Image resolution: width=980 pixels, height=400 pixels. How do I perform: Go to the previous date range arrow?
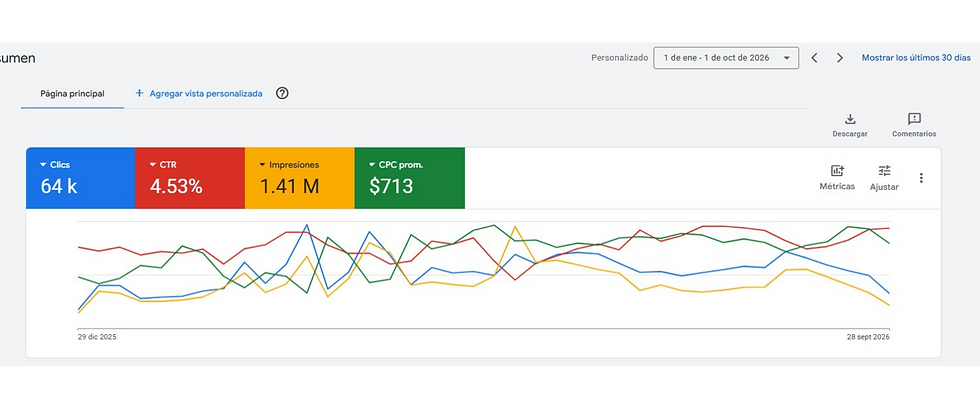tap(814, 58)
